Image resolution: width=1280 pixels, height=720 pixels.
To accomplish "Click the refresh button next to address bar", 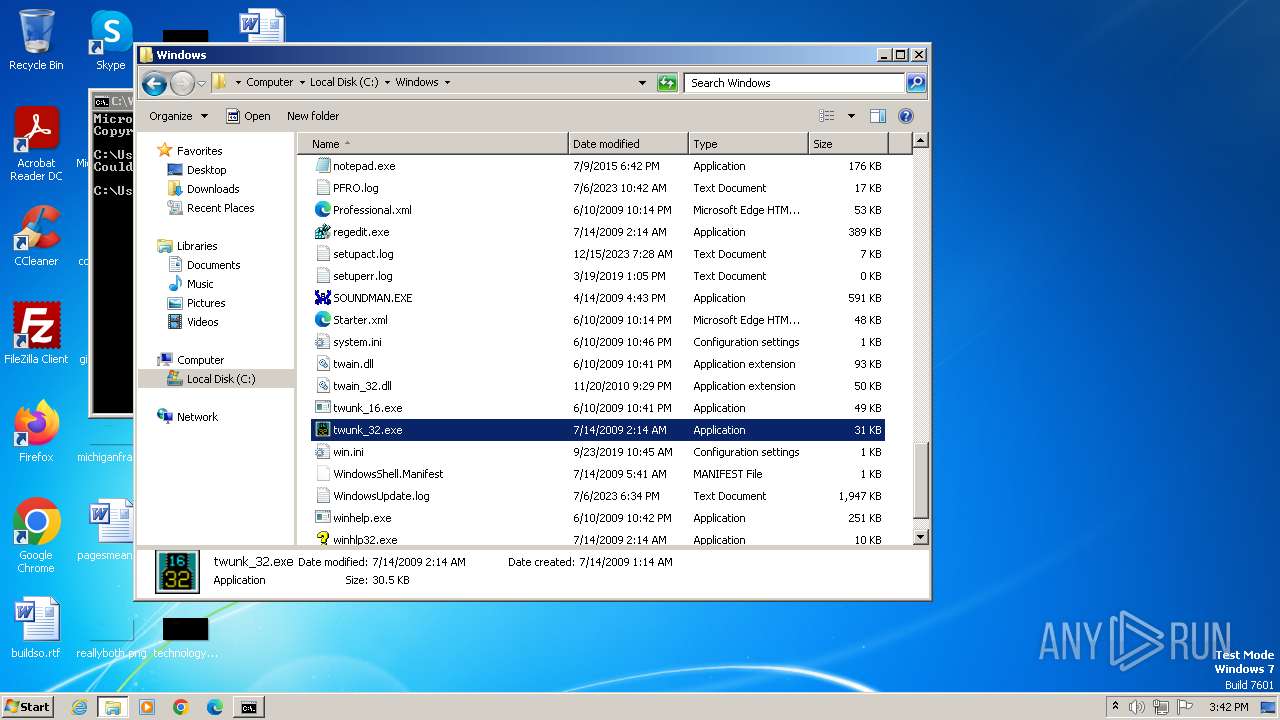I will [667, 83].
